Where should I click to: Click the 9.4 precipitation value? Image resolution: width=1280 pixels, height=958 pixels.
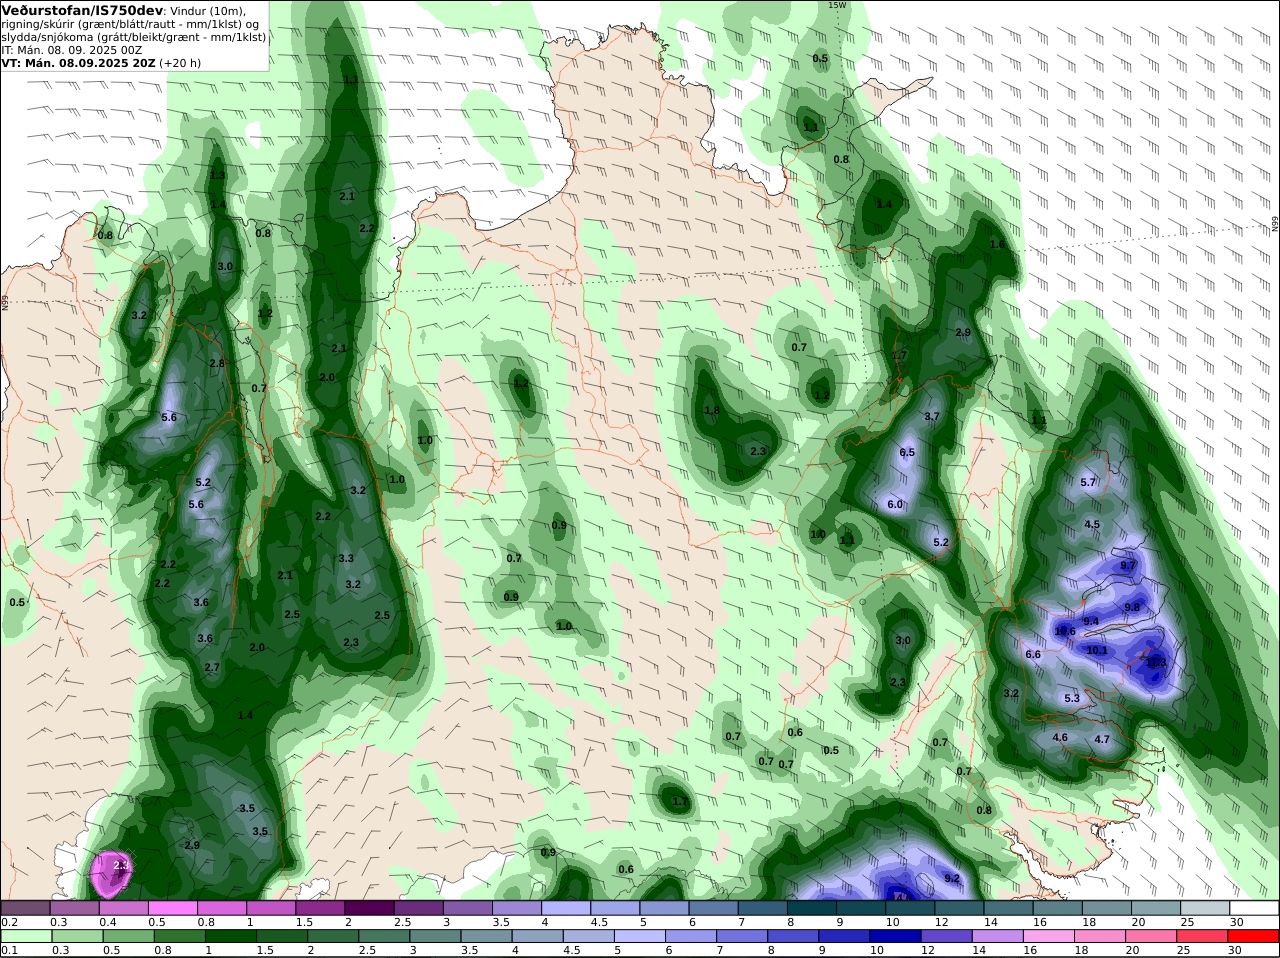(x=1091, y=621)
